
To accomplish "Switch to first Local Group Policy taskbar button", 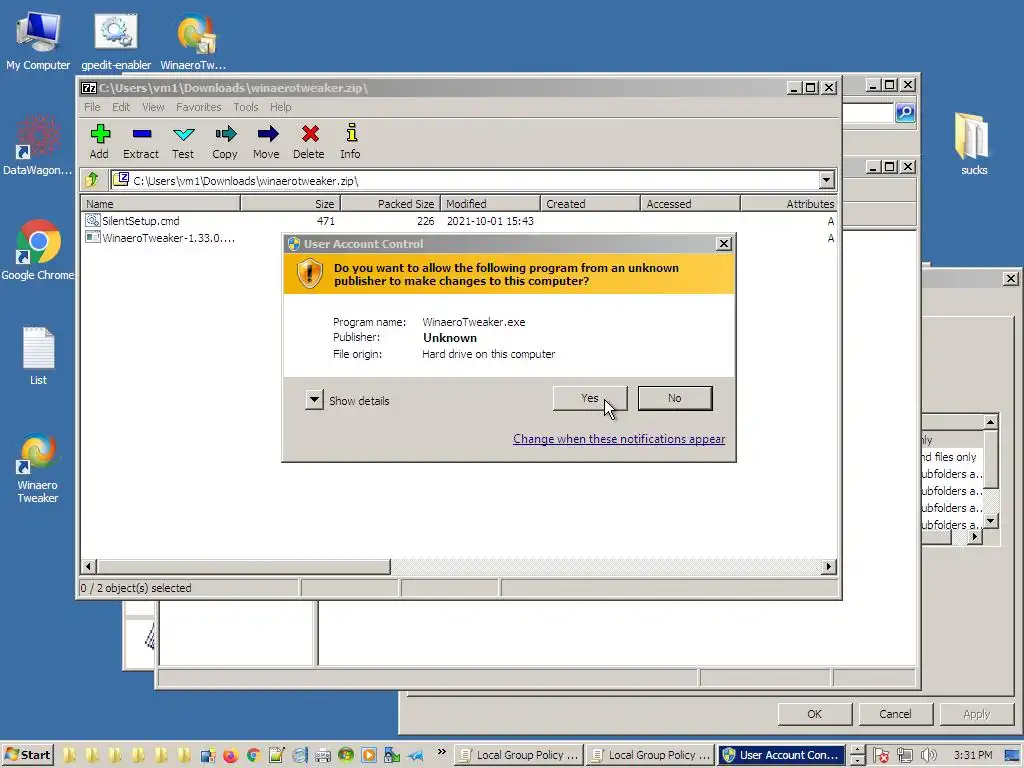I will (x=519, y=755).
